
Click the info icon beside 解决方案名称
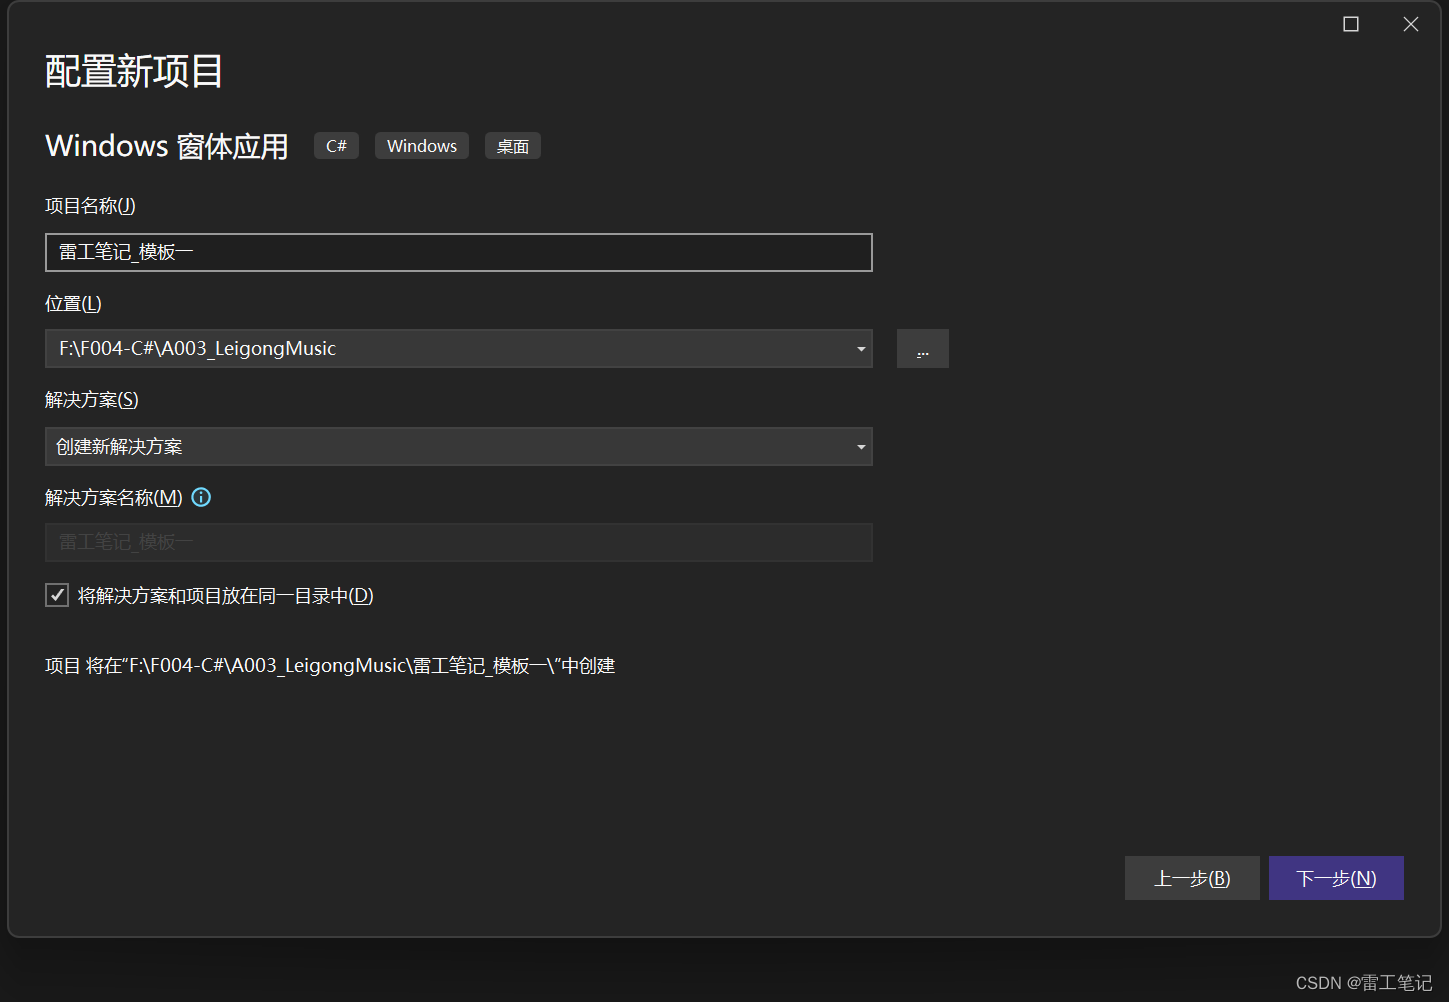point(201,497)
